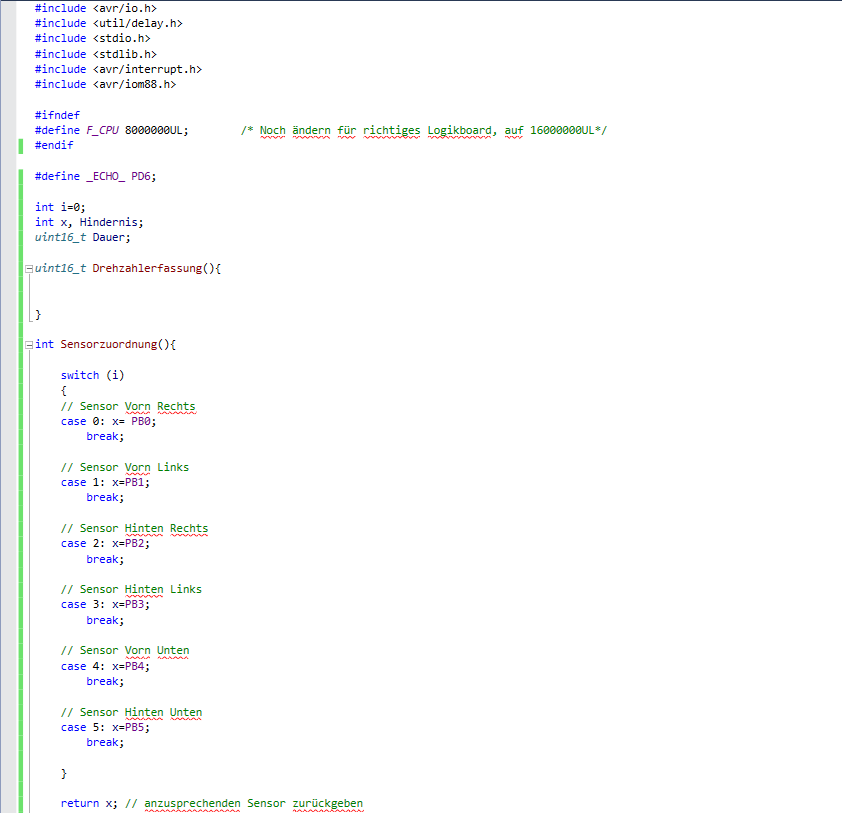Click the 'int i=0;' declaration
The height and width of the screenshot is (813, 842).
click(x=60, y=207)
